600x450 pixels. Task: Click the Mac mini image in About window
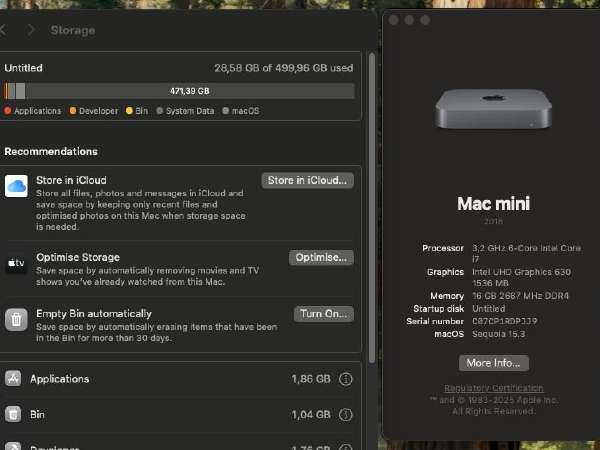click(493, 108)
